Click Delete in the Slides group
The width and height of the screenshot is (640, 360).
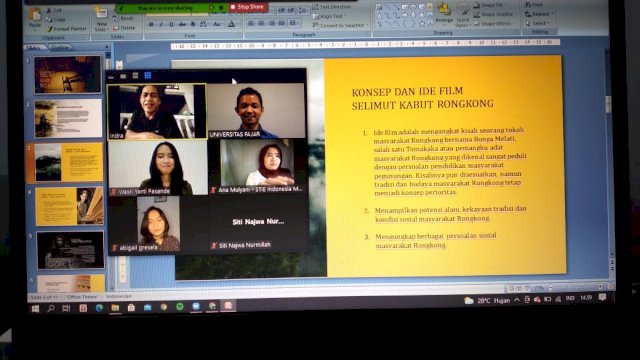[x=124, y=28]
